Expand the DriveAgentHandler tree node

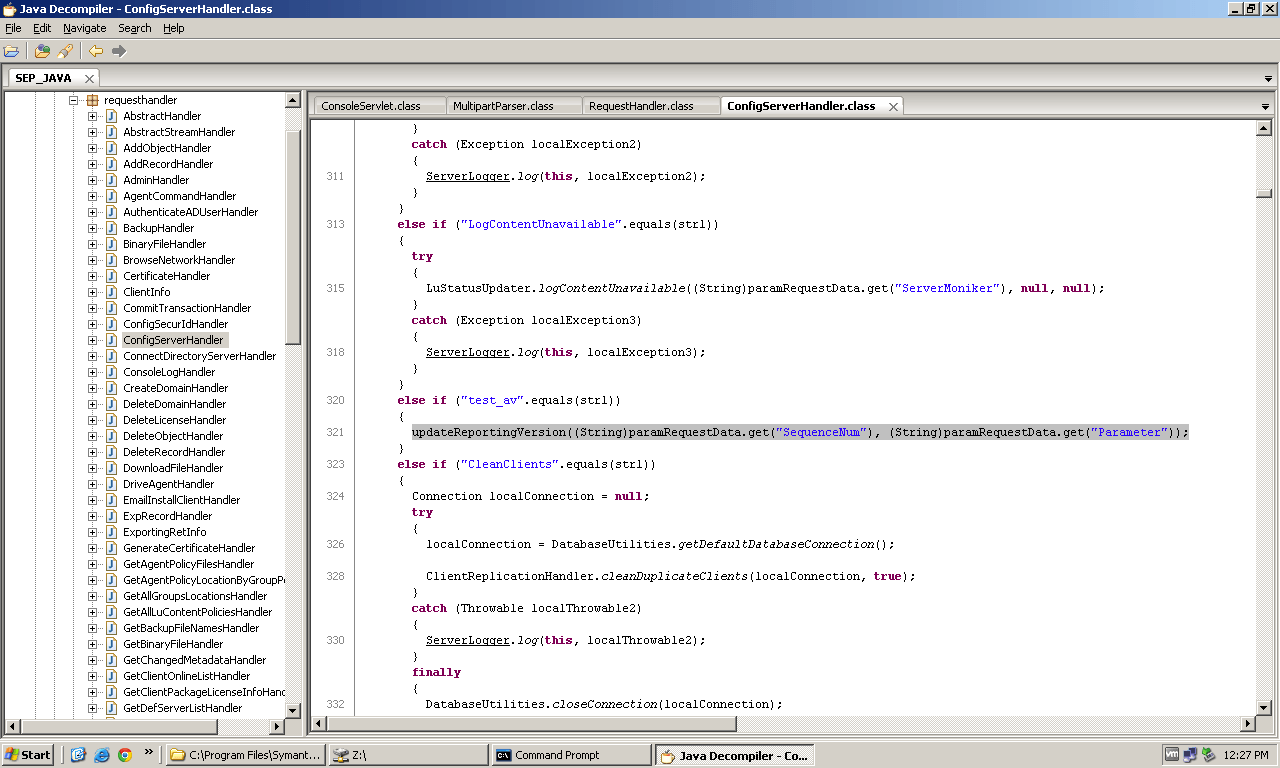coord(92,484)
